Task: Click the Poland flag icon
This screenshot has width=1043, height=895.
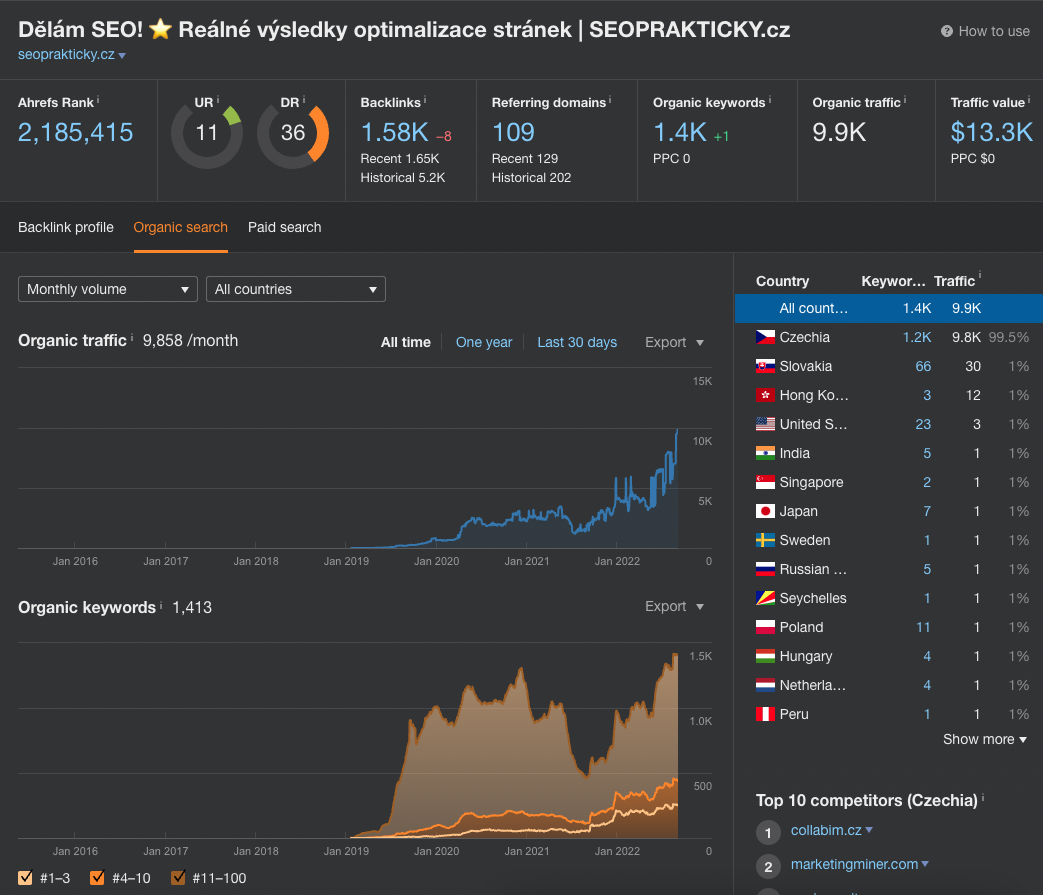Action: click(x=766, y=627)
